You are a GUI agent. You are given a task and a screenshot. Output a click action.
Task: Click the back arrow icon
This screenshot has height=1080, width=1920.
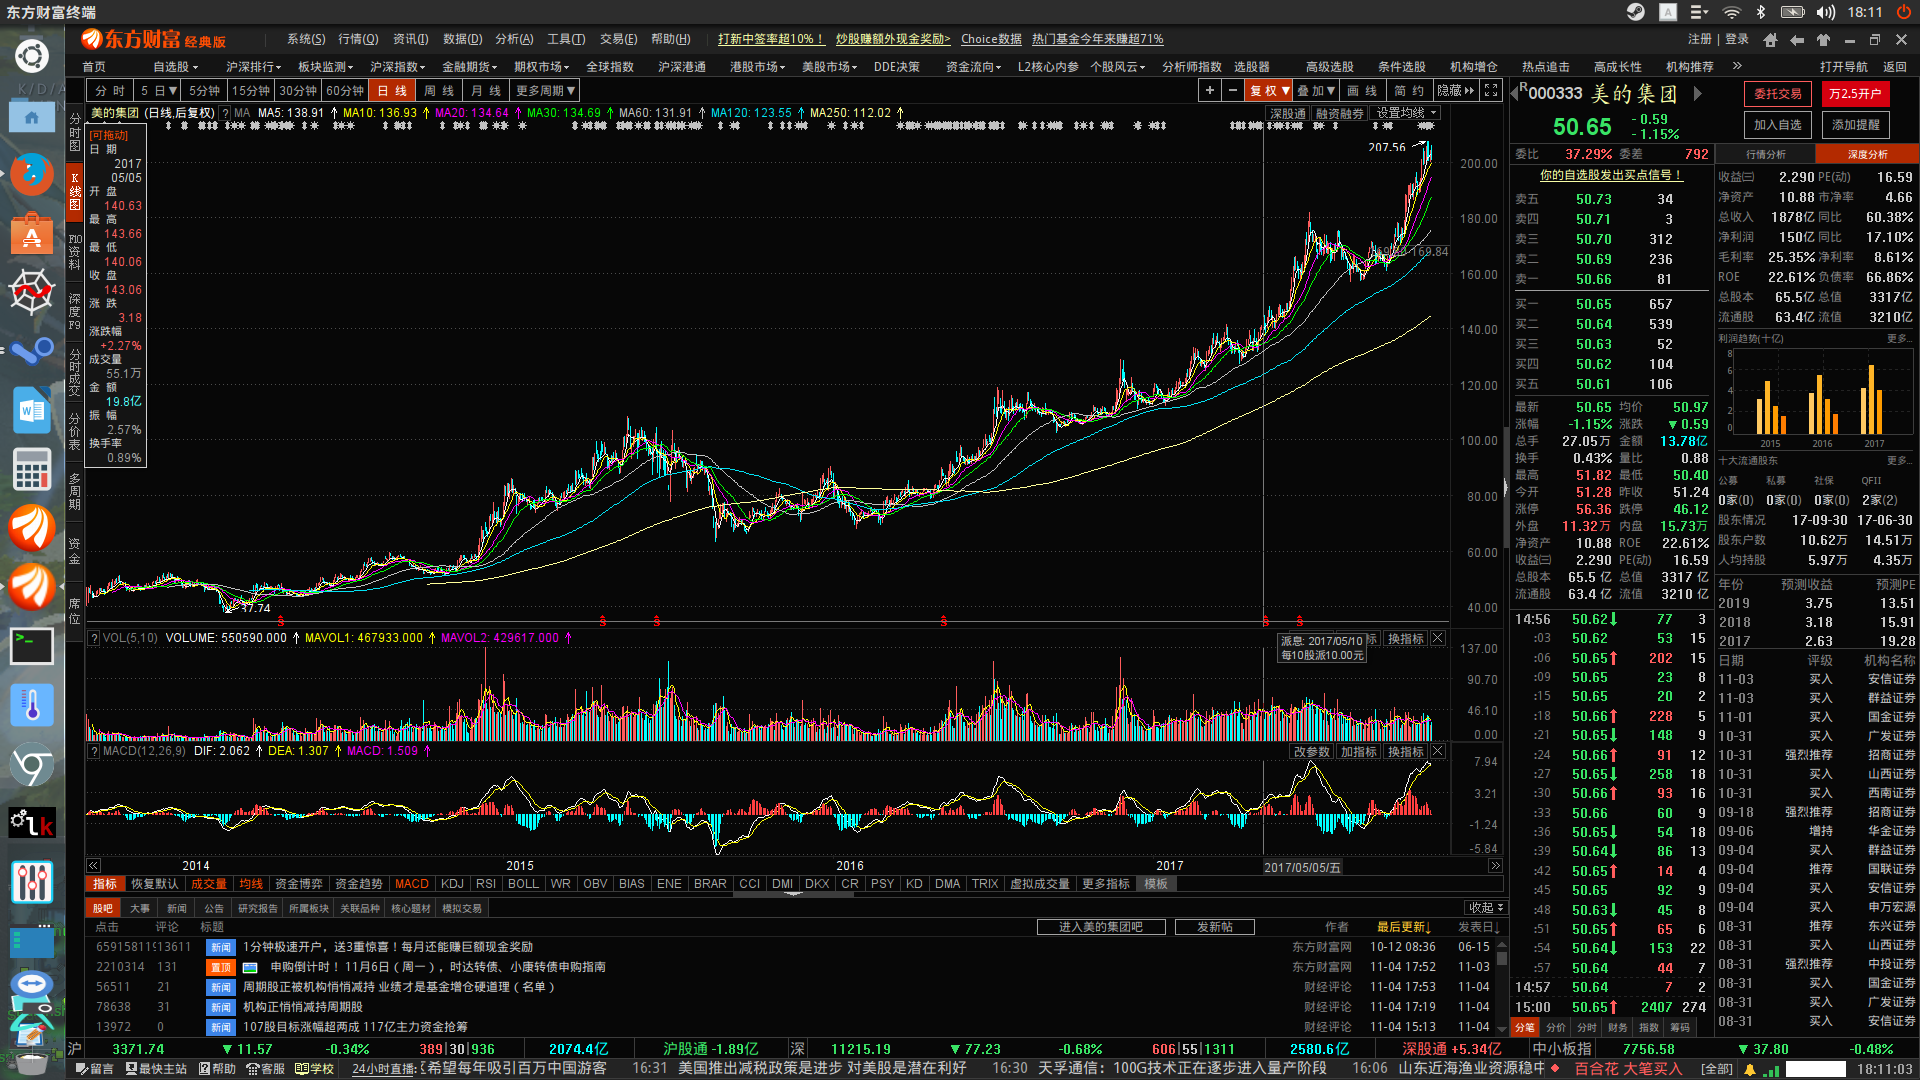(1797, 40)
